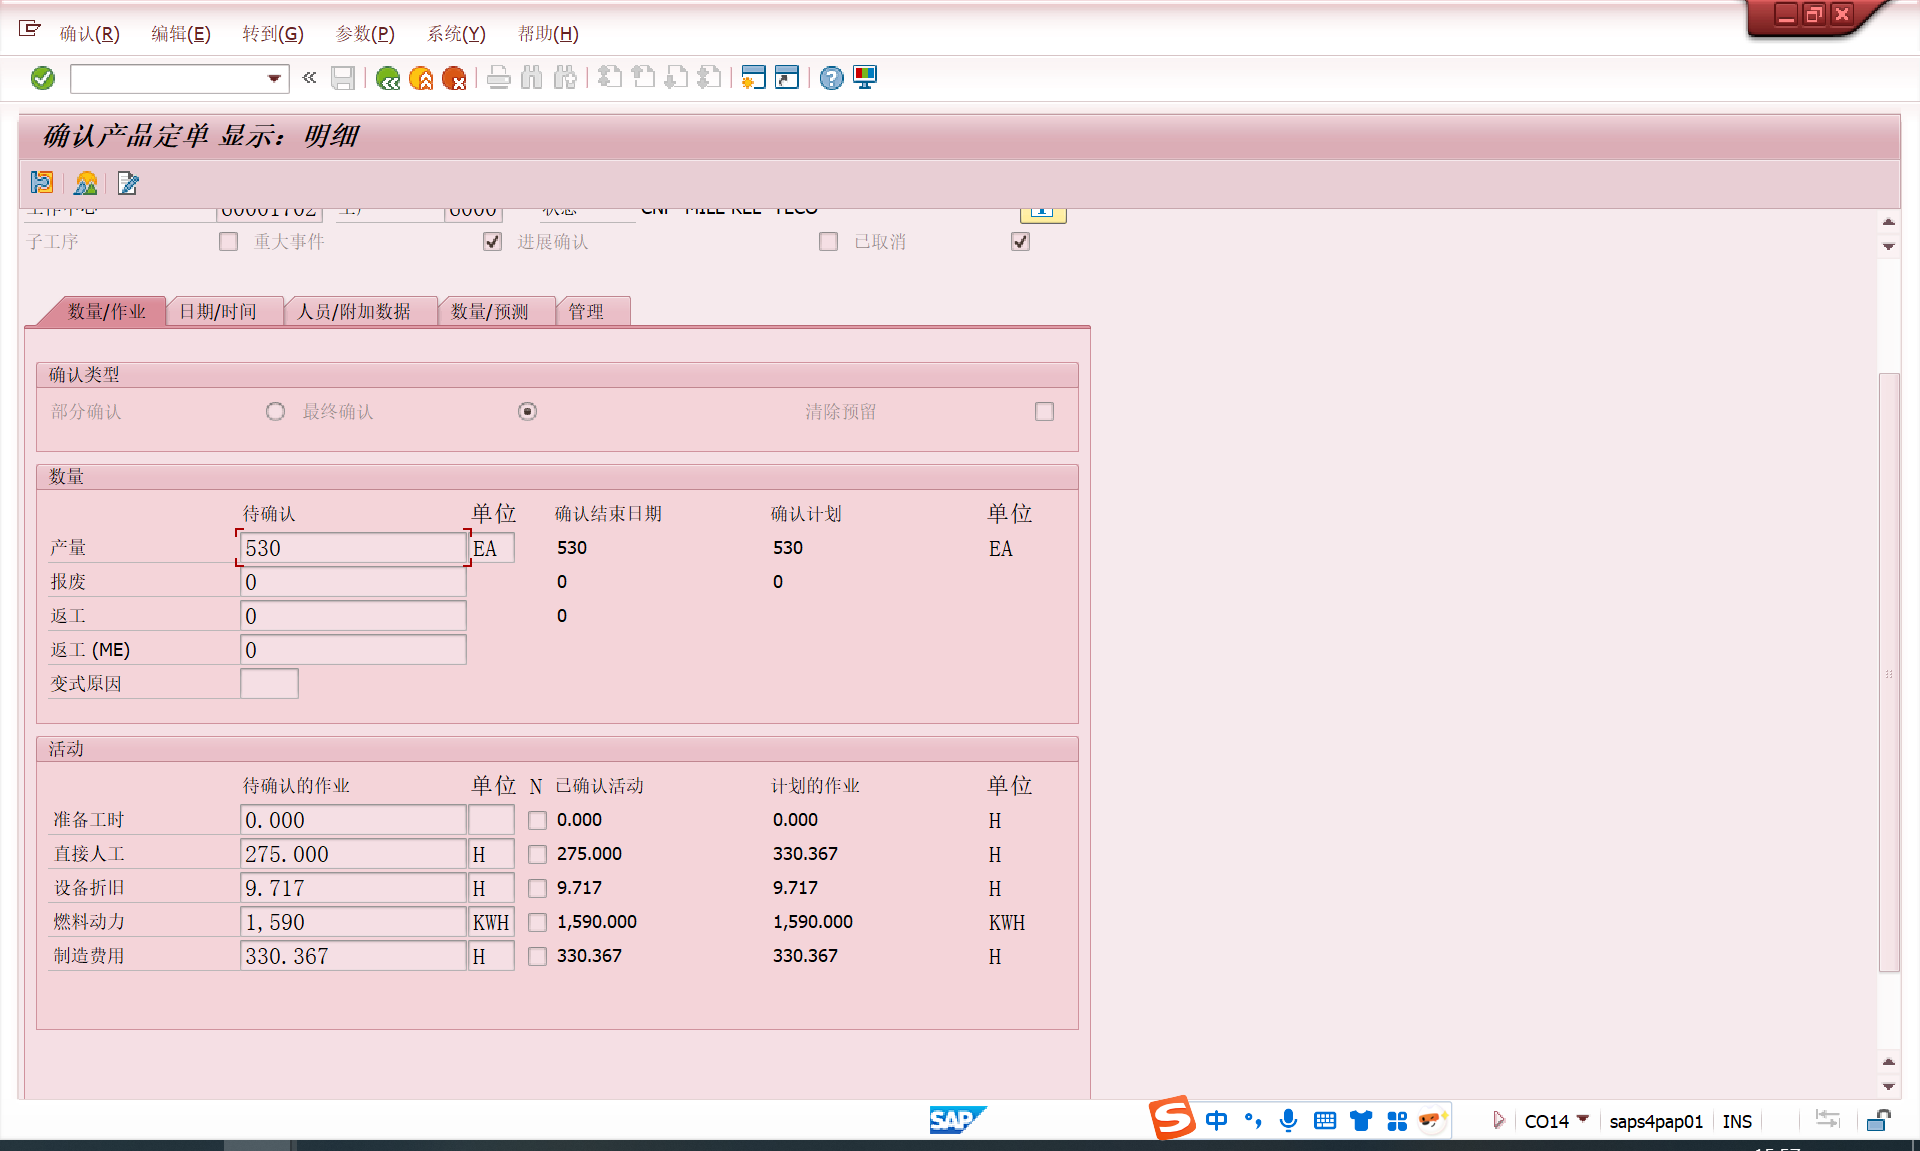Switch to the 人员/附加数据 tab

pyautogui.click(x=354, y=312)
